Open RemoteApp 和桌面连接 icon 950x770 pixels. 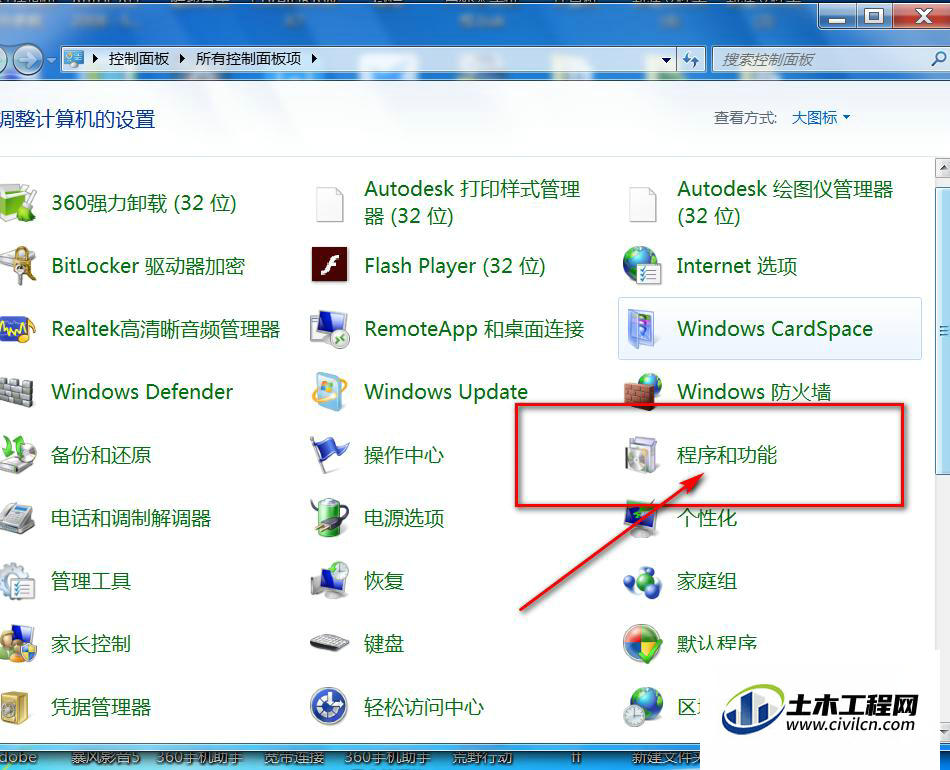click(x=330, y=330)
